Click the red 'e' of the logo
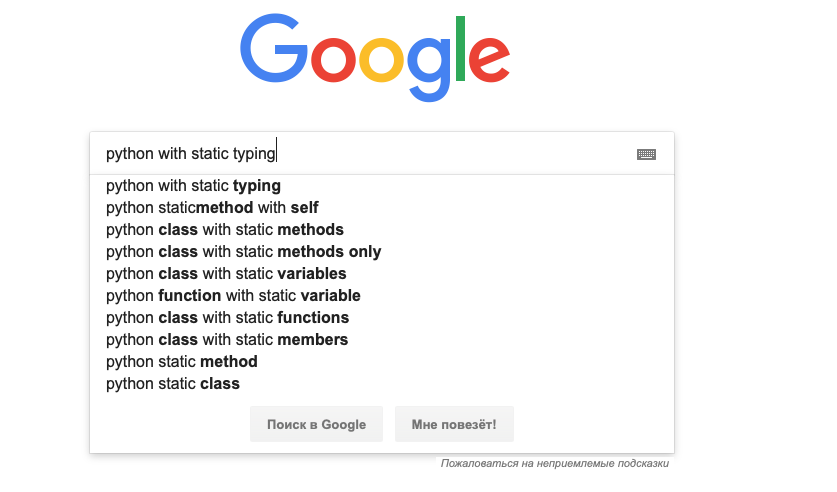 click(x=489, y=59)
